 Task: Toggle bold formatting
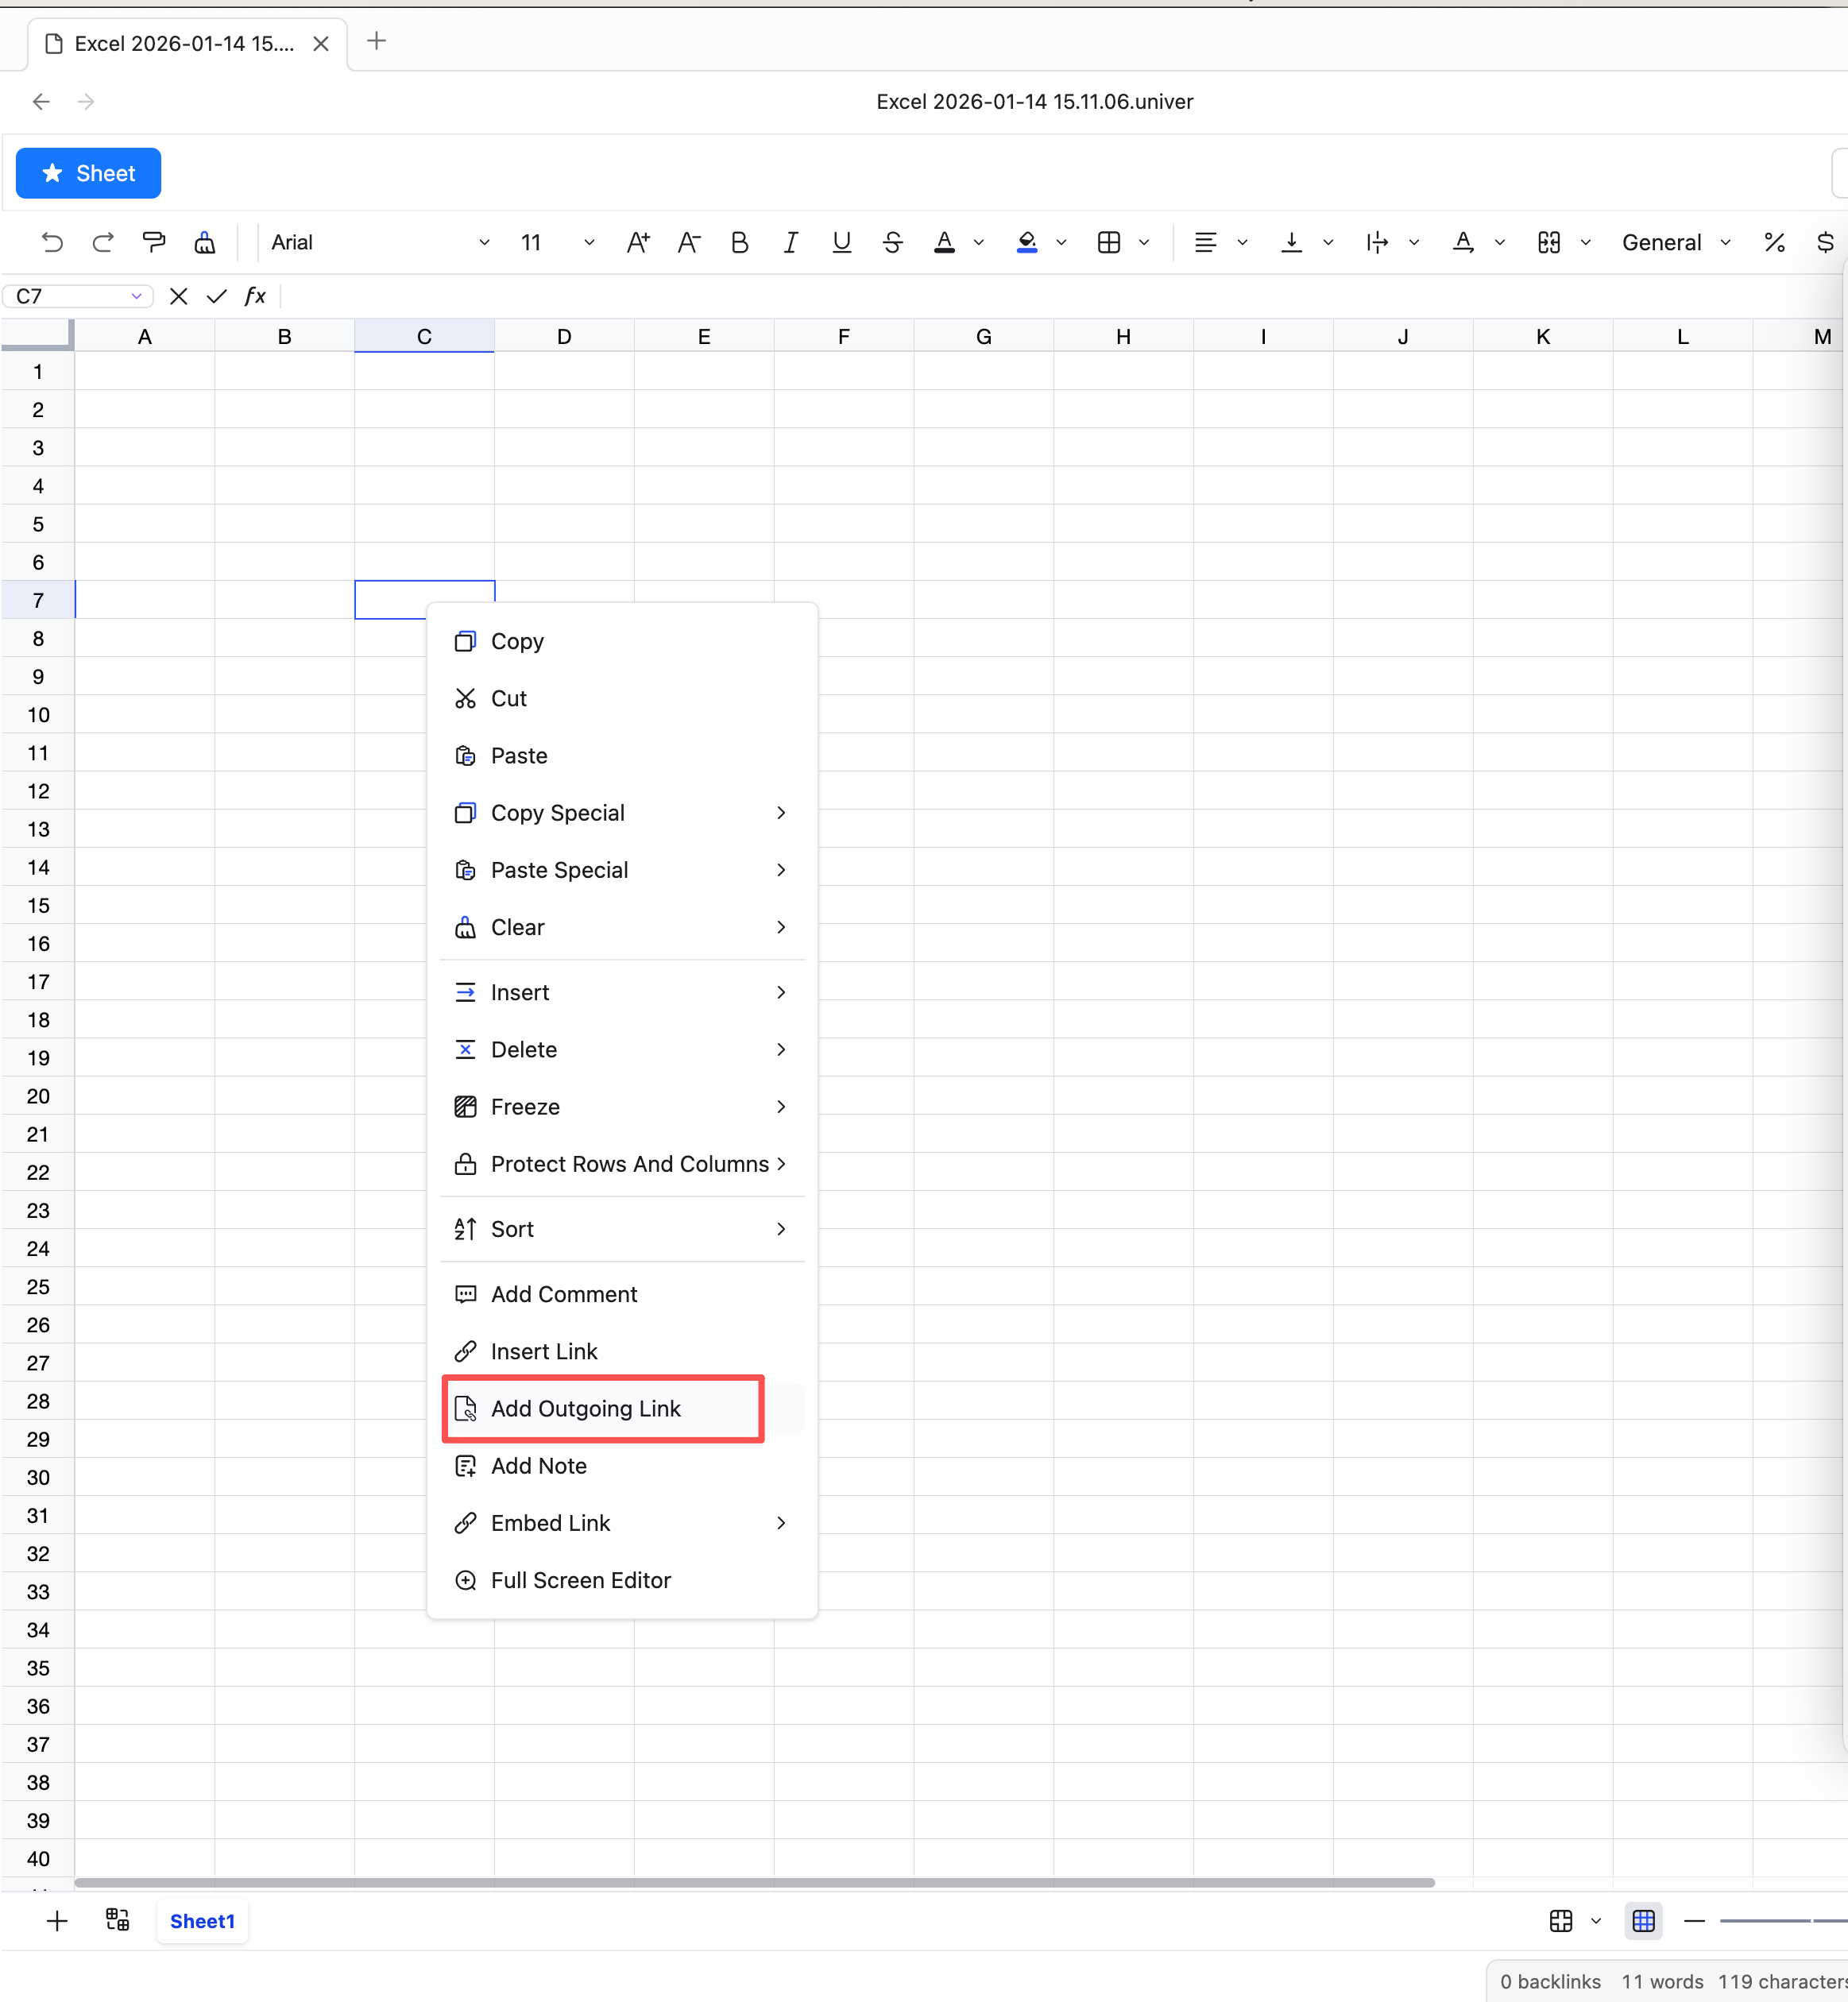(x=739, y=242)
